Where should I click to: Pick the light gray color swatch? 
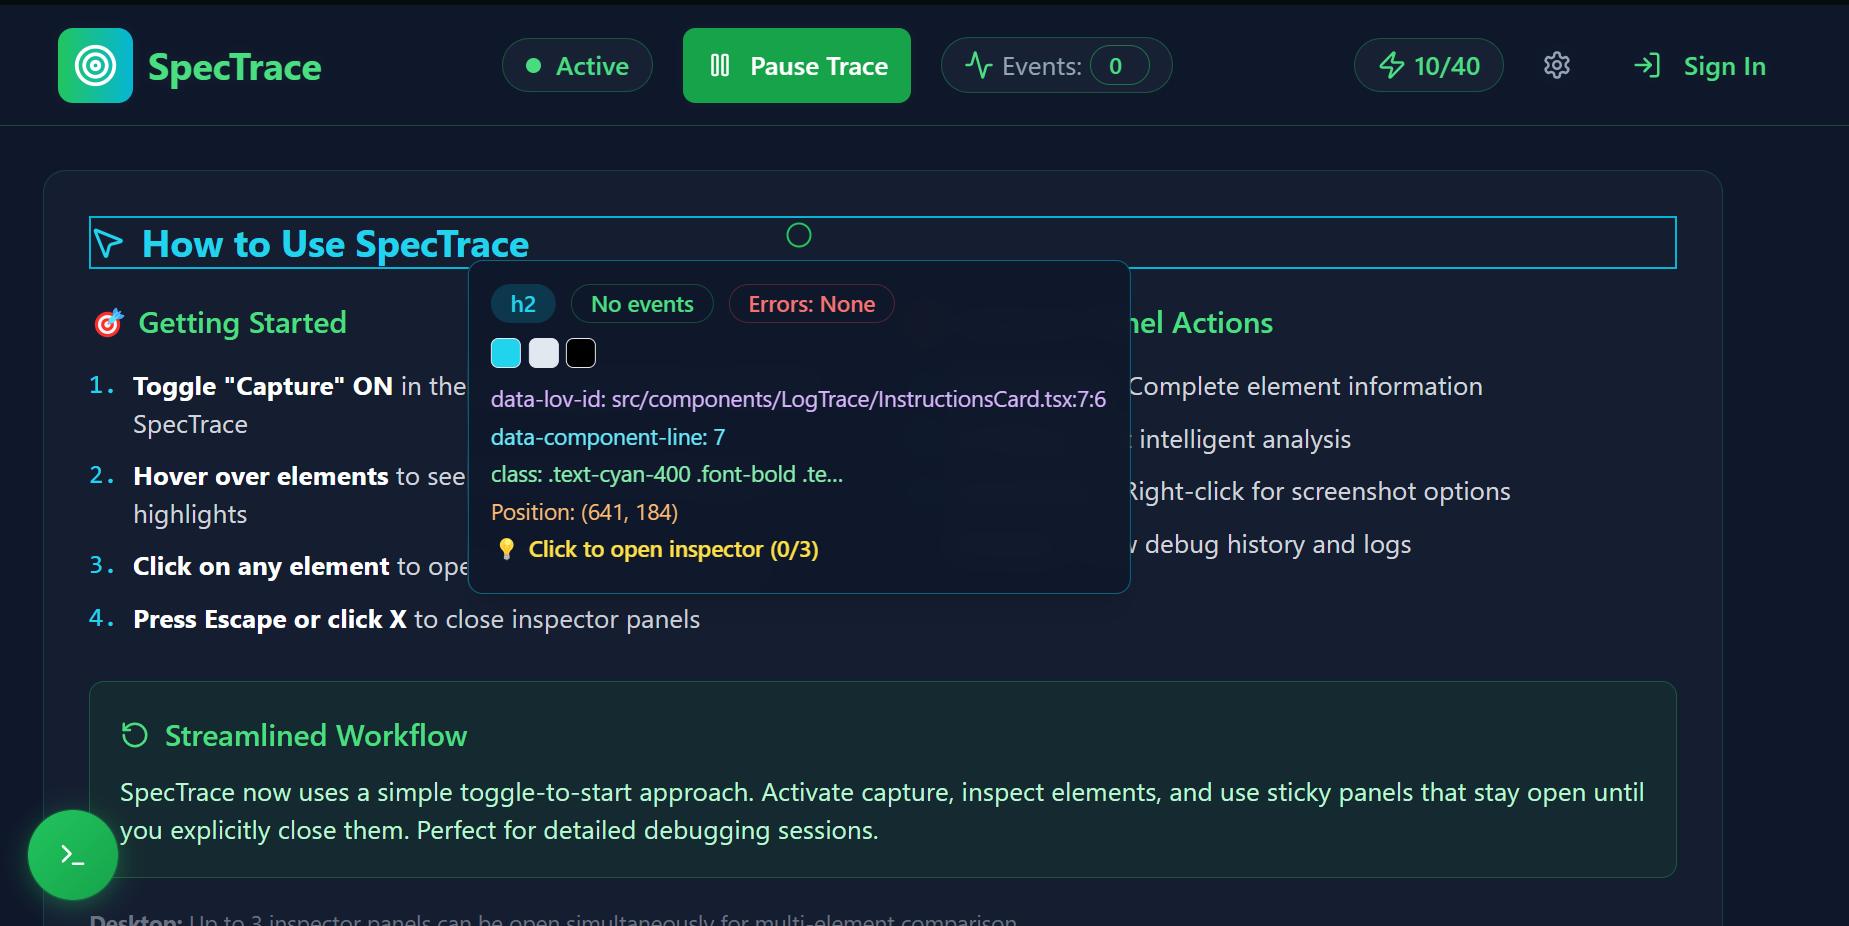tap(544, 353)
